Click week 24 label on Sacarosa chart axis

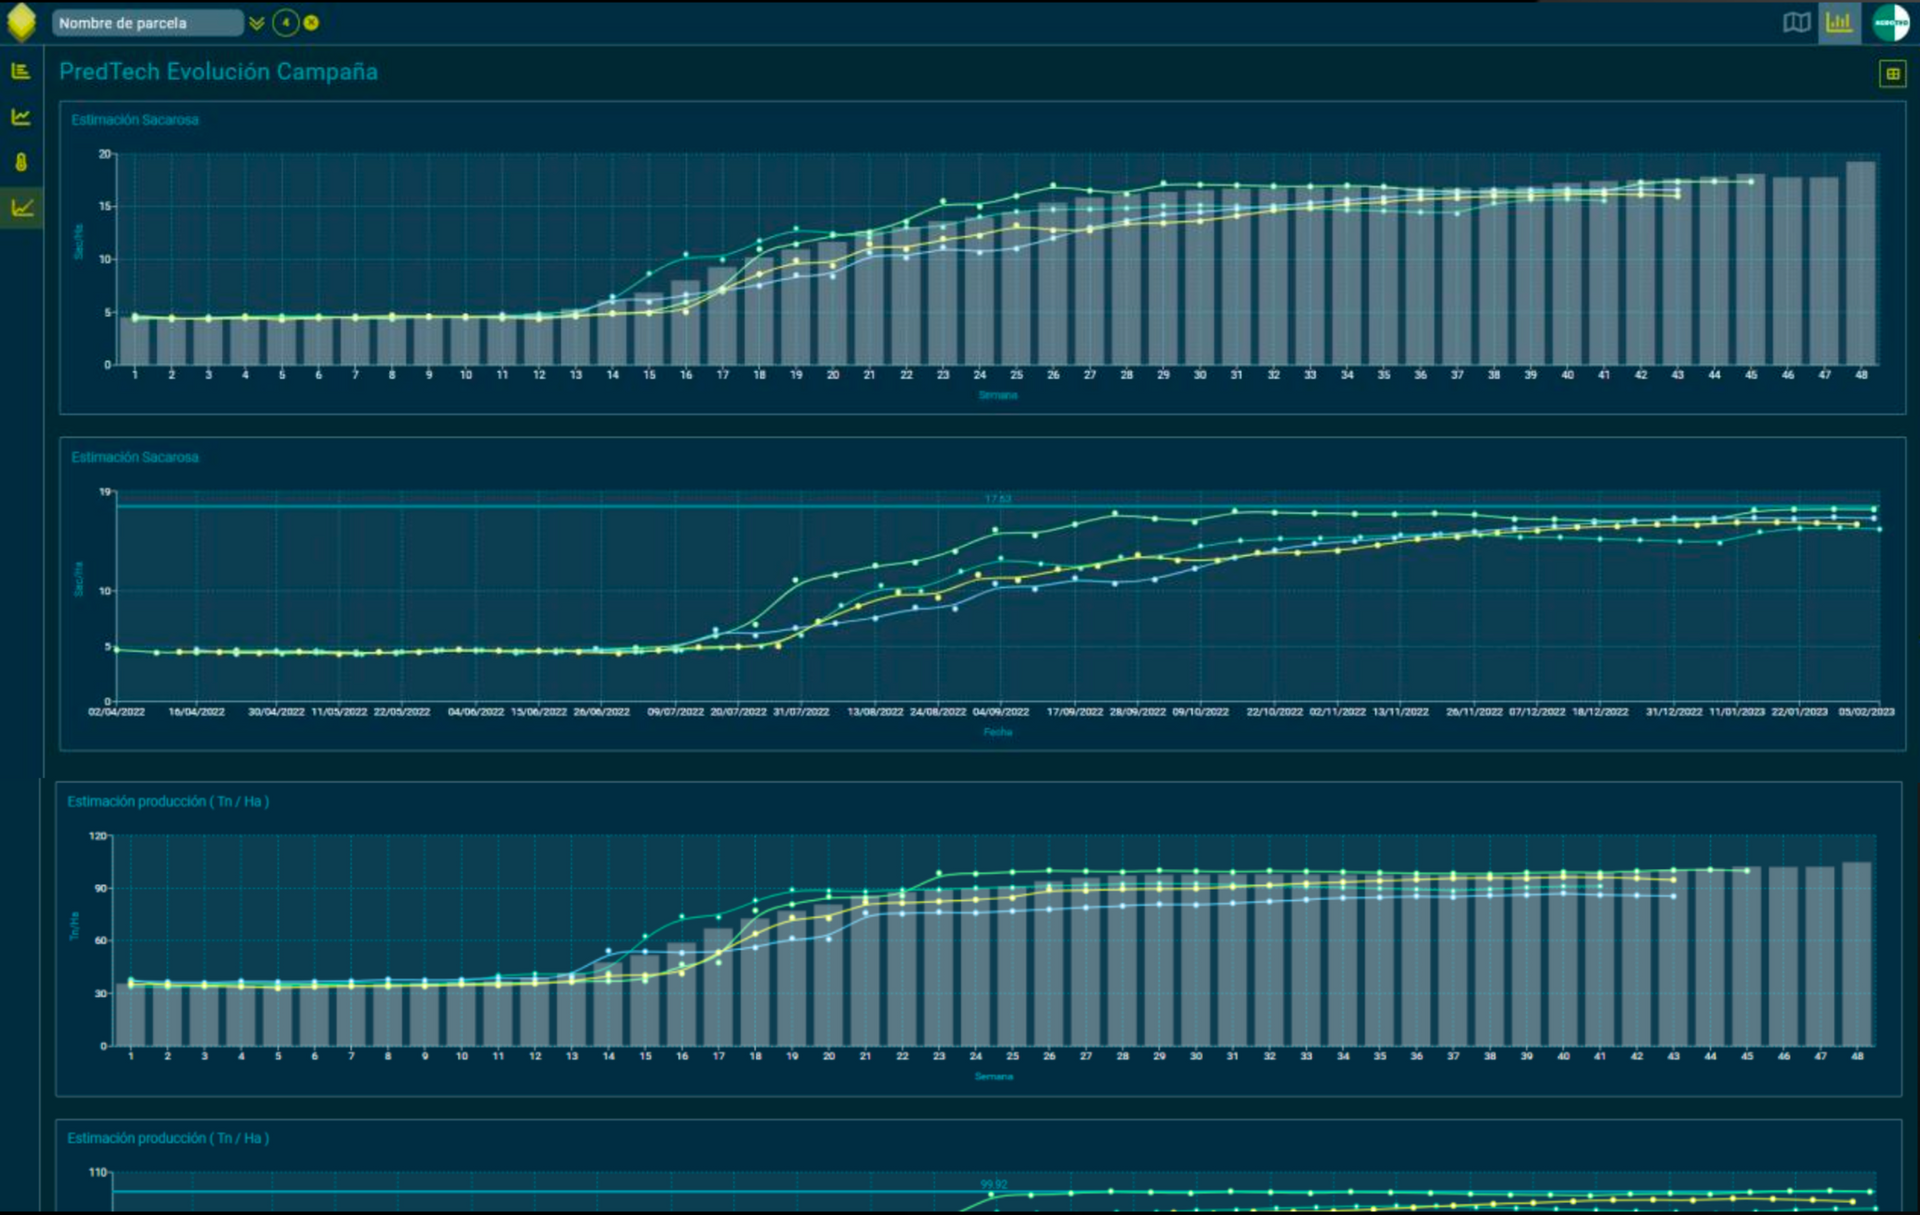(980, 375)
